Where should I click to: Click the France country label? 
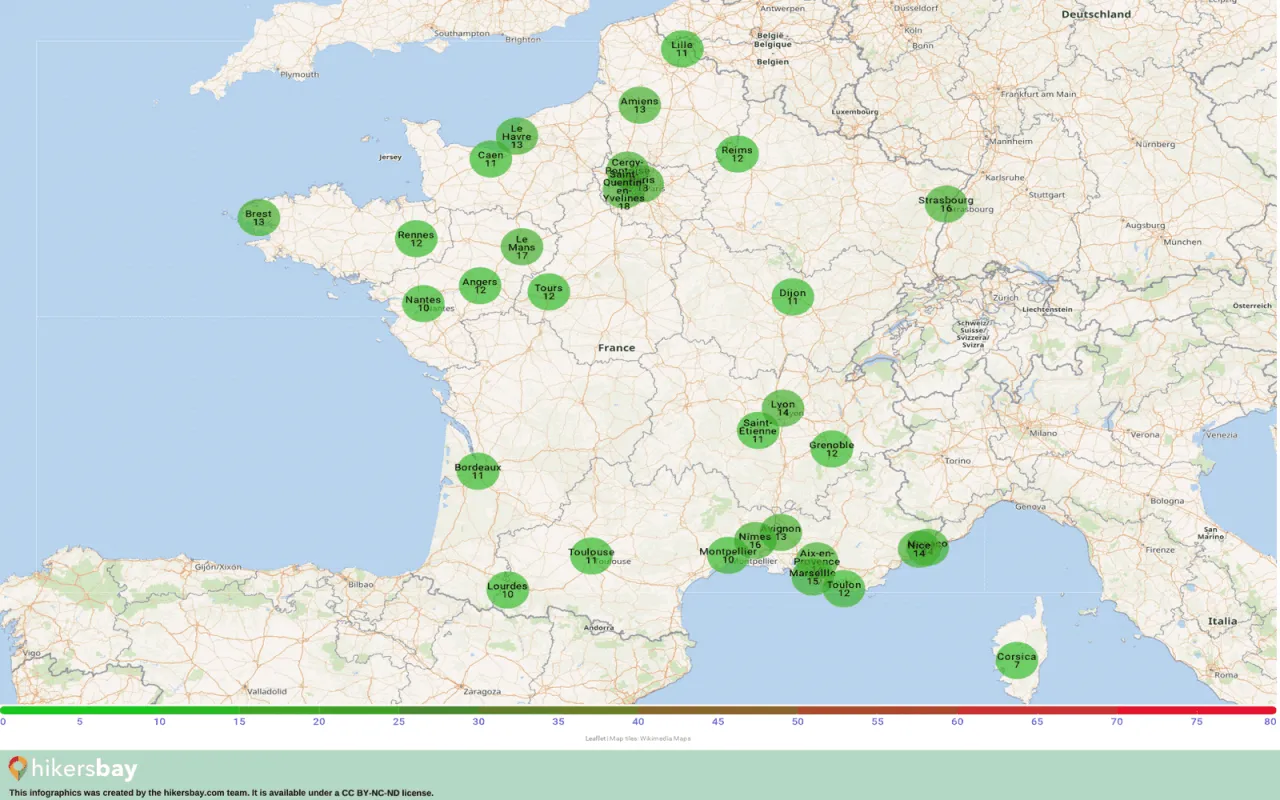pyautogui.click(x=617, y=348)
